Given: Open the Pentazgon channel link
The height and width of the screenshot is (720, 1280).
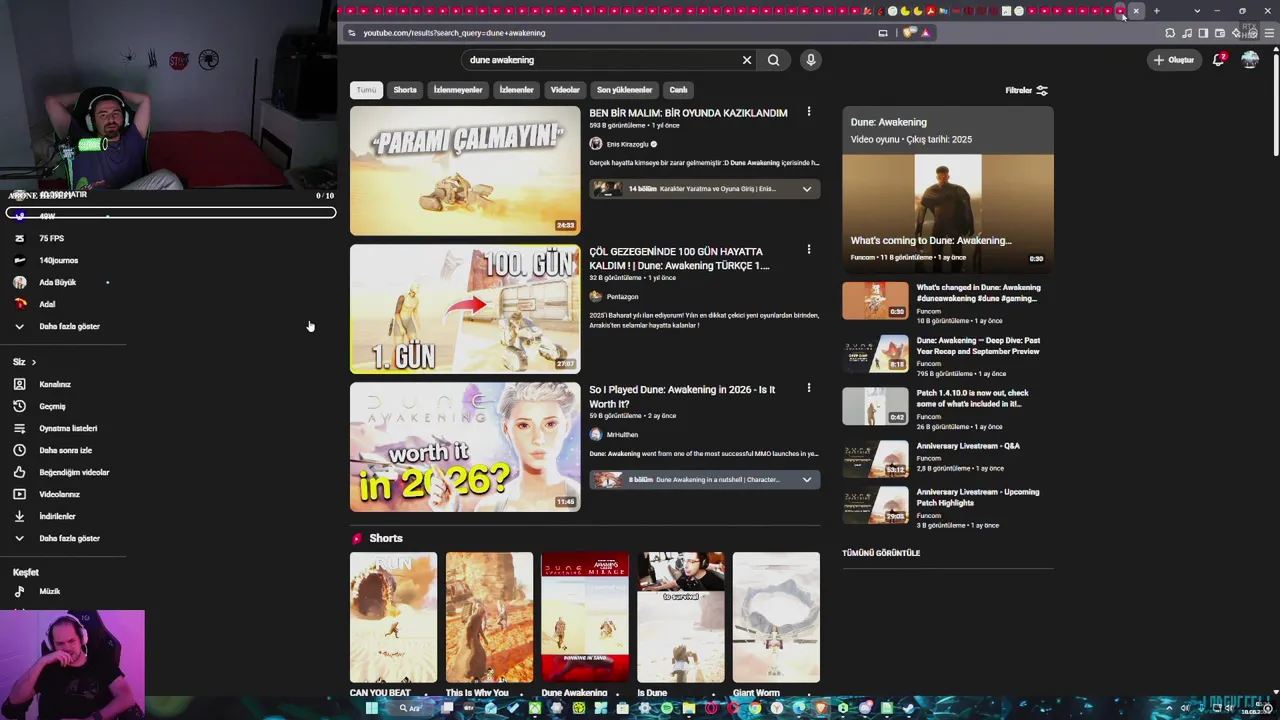Looking at the screenshot, I should pyautogui.click(x=622, y=297).
